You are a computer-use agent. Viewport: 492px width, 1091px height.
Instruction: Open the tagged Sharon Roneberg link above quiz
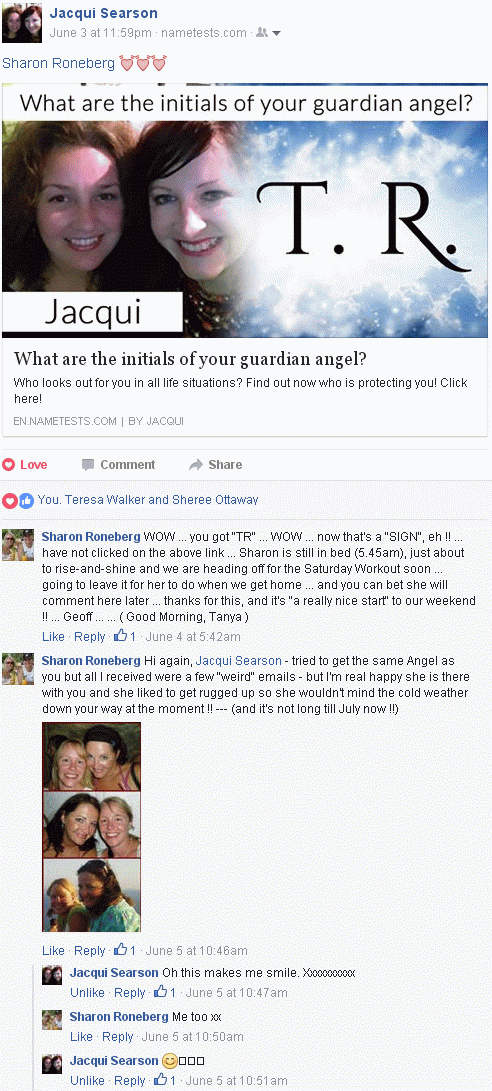coord(58,63)
